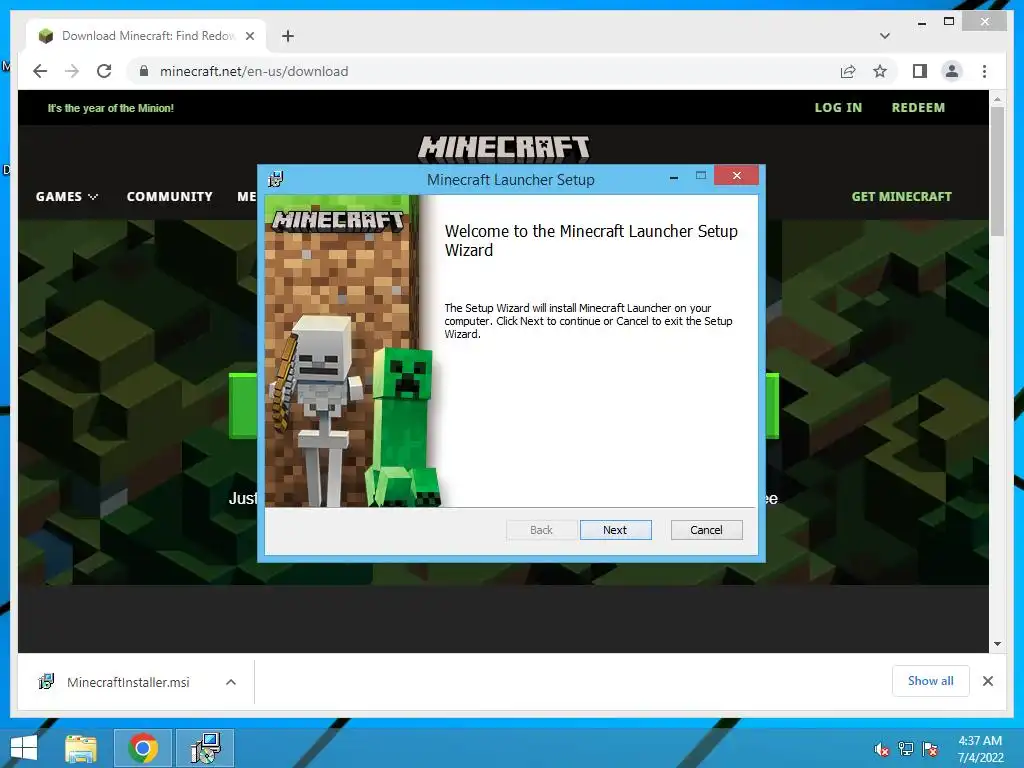Click LOG IN on the Minecraft site
This screenshot has width=1024, height=768.
tap(838, 108)
